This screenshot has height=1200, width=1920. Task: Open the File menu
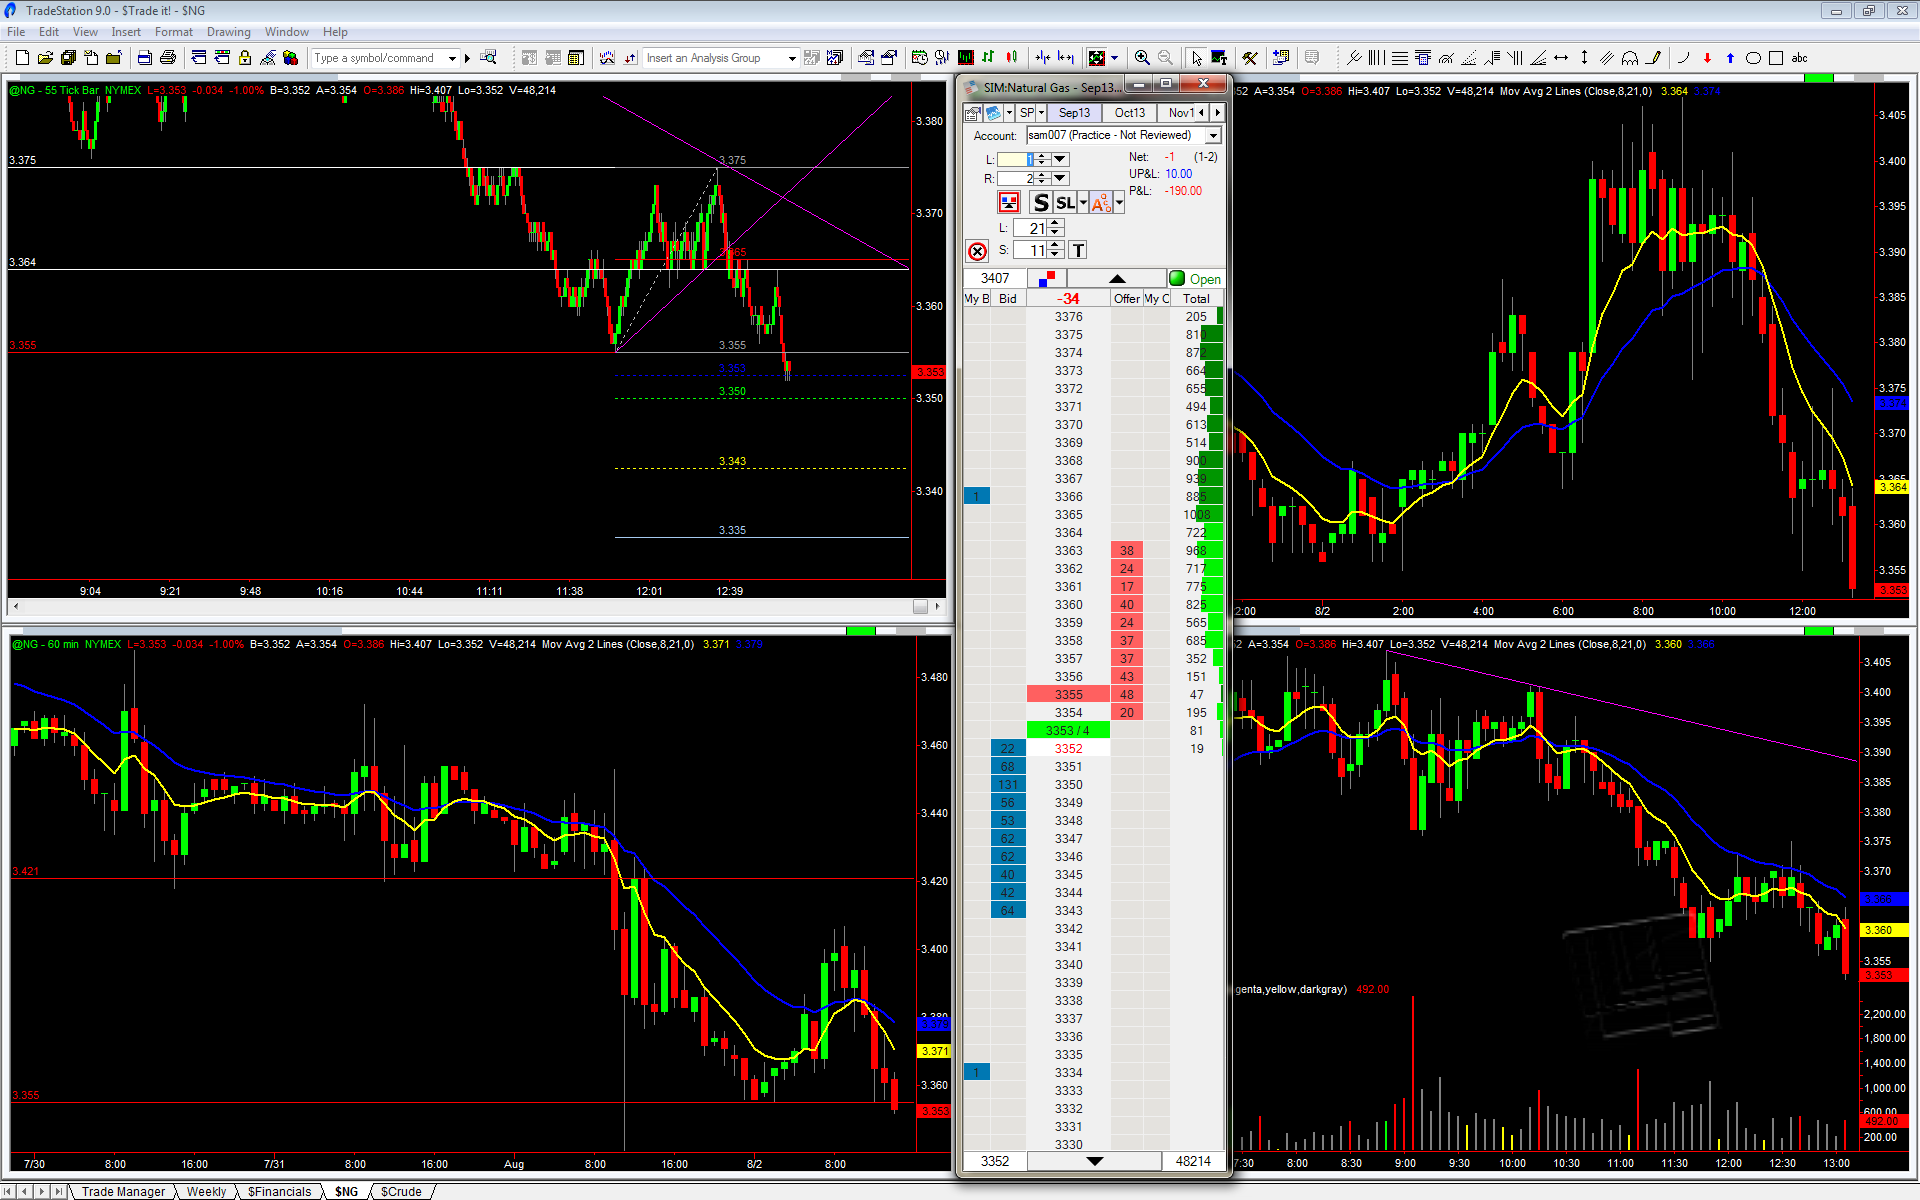click(x=16, y=32)
